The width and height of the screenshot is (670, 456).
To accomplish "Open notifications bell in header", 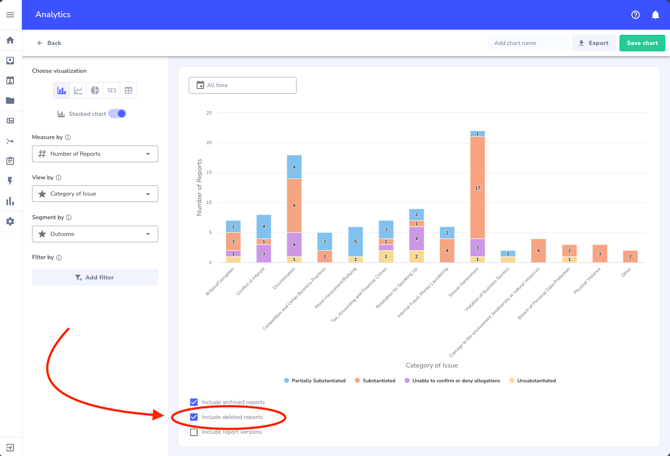I will click(655, 15).
